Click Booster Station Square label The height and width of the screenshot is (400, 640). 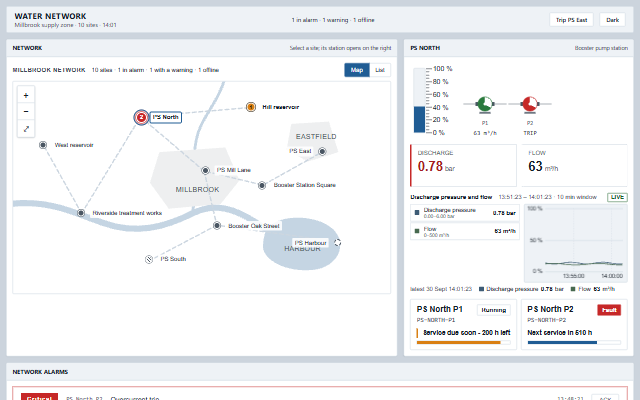click(x=304, y=185)
